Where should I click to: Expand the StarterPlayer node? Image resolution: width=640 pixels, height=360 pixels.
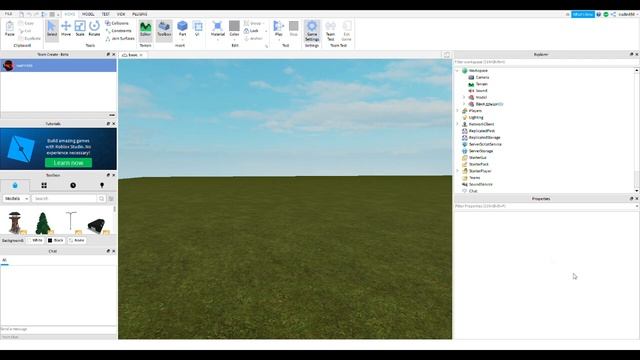[458, 171]
